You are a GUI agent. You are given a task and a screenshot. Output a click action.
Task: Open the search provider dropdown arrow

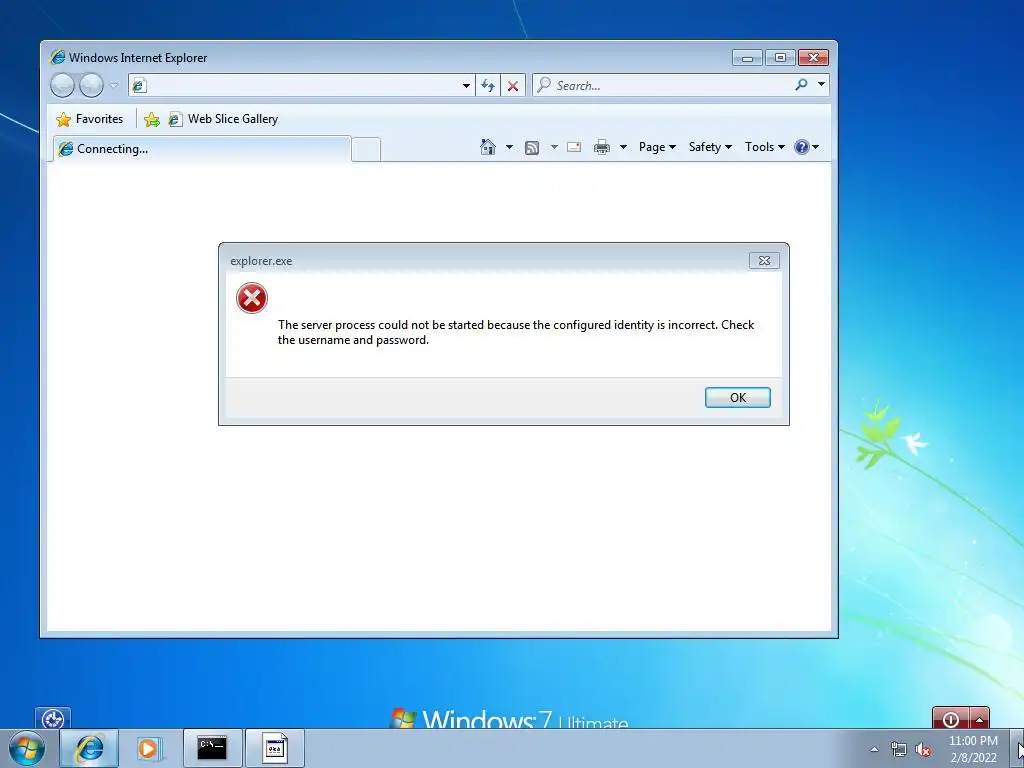point(822,85)
